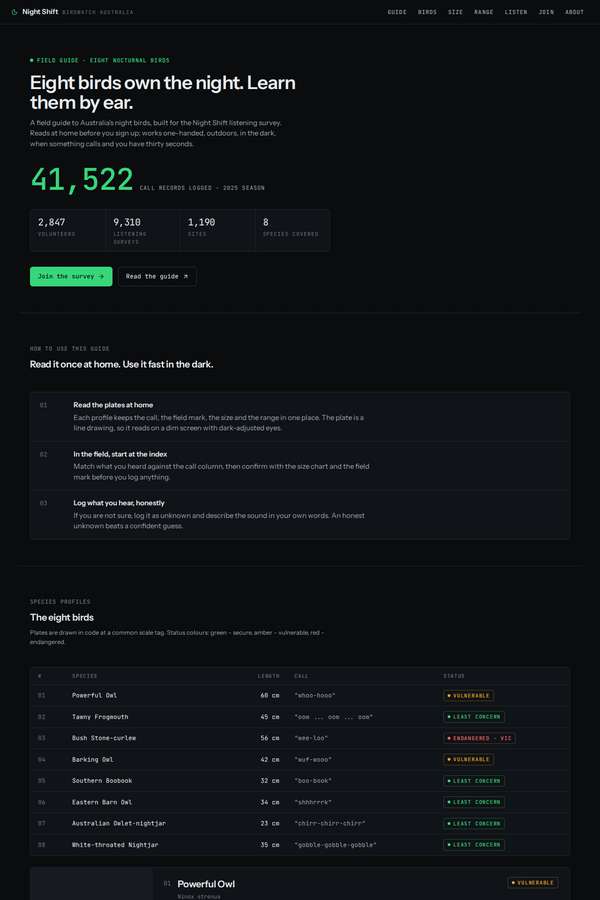Click VULNERABLE badge on Powerful Owl profile card
Viewport: 600px width, 900px height.
pos(533,883)
